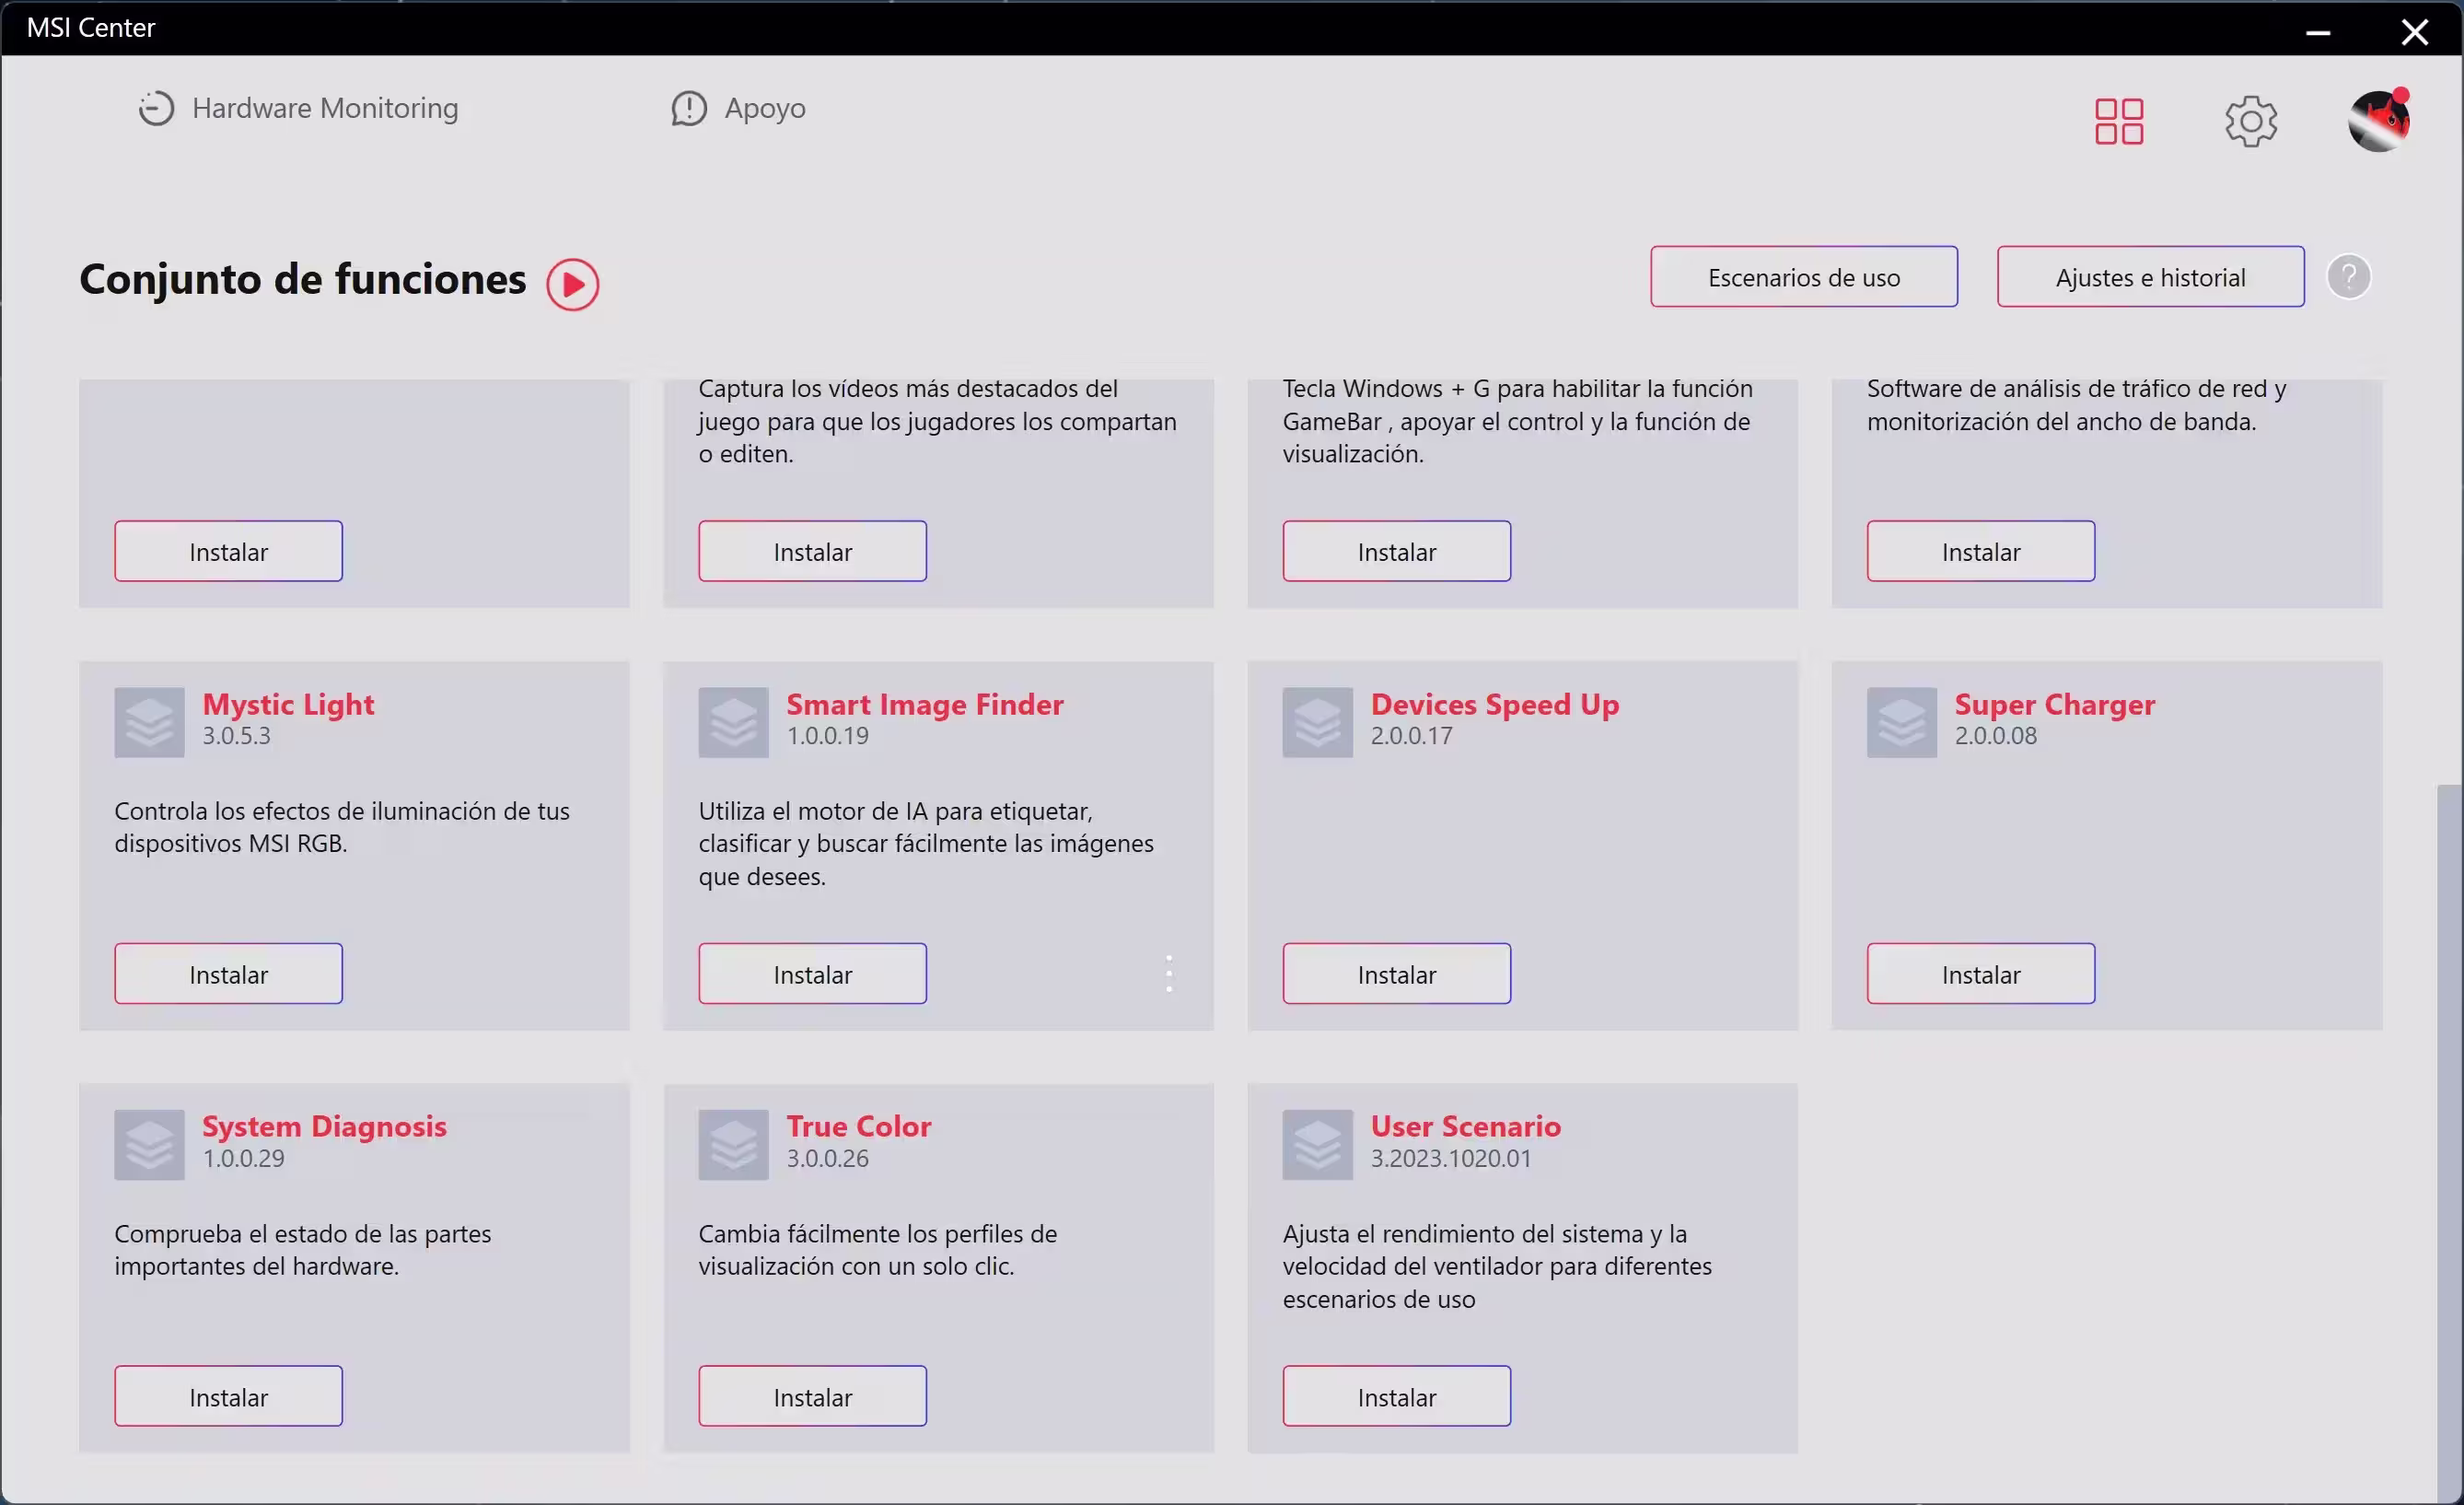The image size is (2464, 1505).
Task: Install Smart Image Finder
Action: coord(813,974)
